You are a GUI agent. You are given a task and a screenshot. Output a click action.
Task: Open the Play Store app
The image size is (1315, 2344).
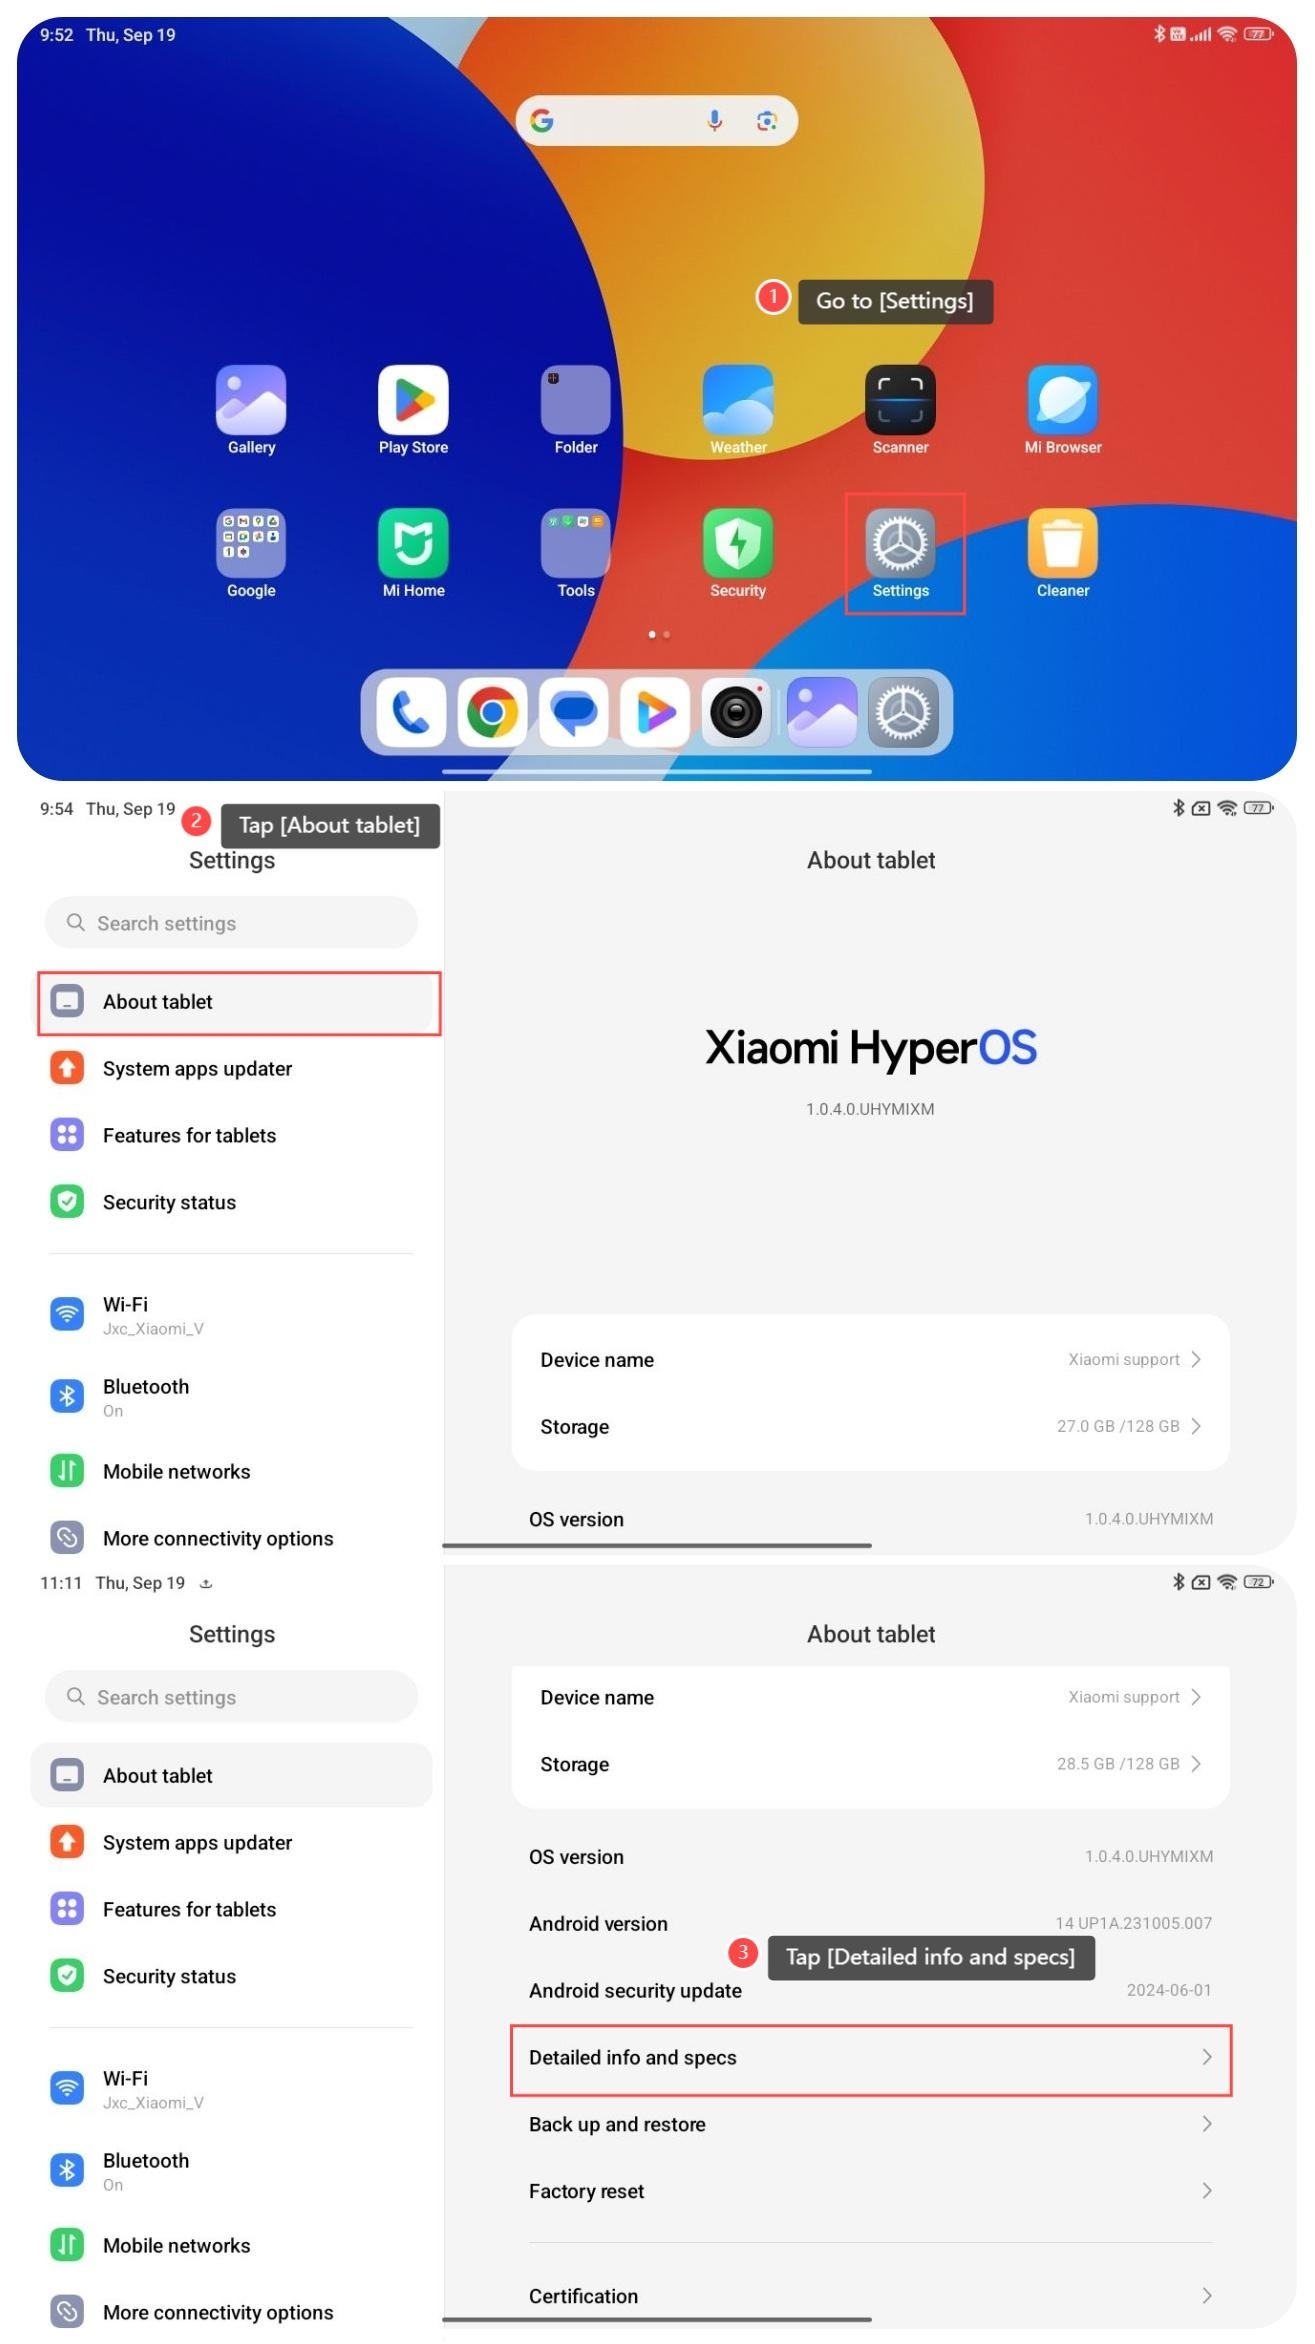[x=413, y=401]
